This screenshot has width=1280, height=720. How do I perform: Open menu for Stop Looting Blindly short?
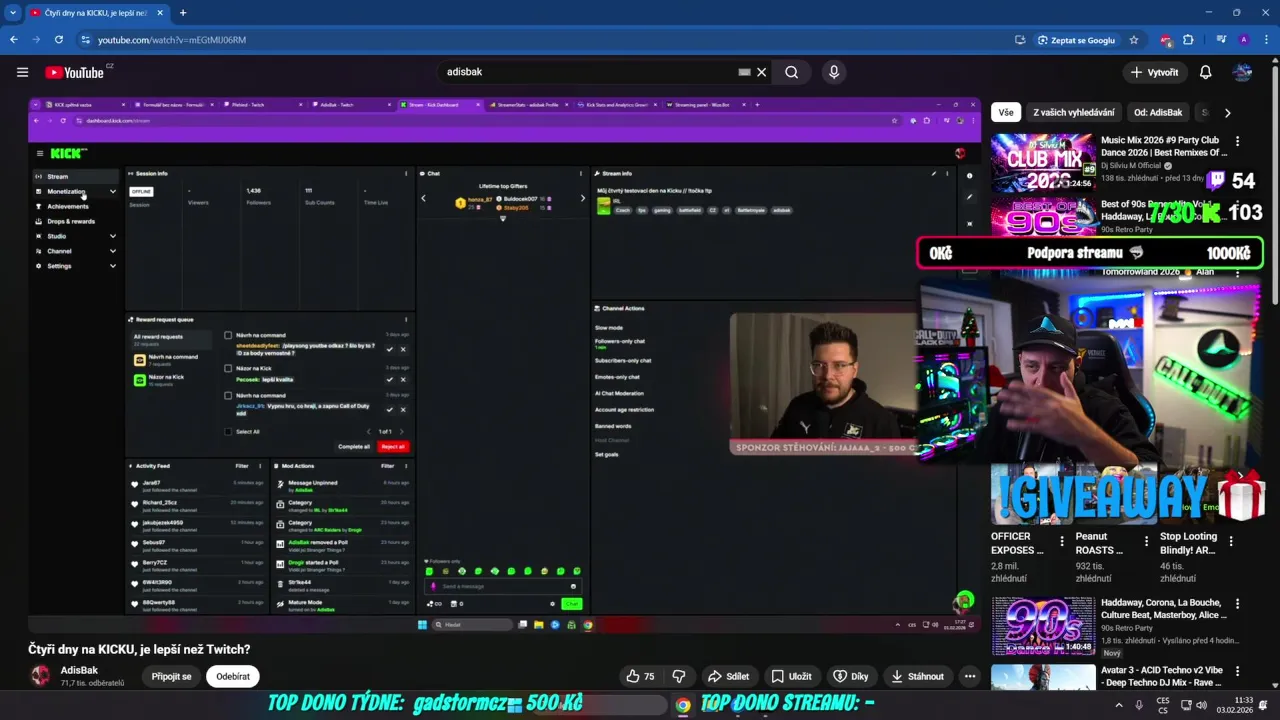tap(1231, 541)
